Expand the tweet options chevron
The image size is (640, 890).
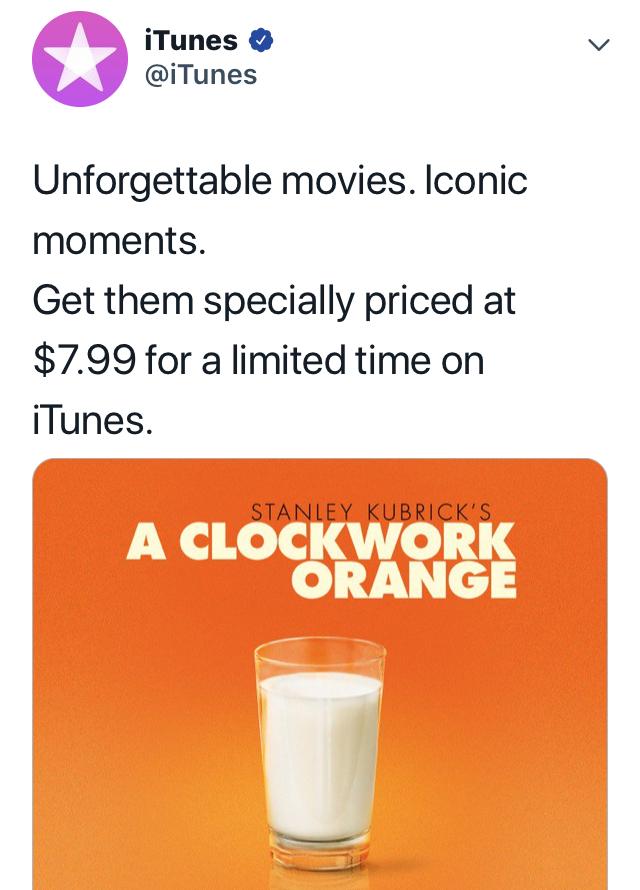click(598, 45)
